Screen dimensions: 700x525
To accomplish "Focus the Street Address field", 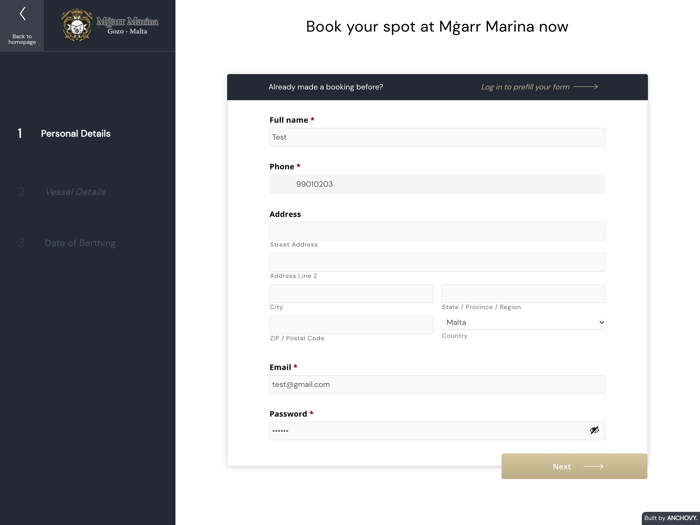I will pos(437,231).
